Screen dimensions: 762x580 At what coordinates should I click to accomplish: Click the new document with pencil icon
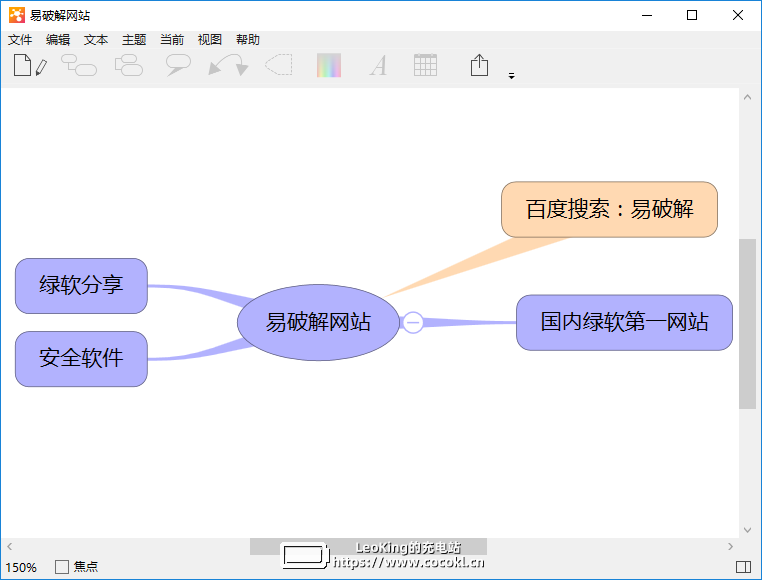coord(30,65)
